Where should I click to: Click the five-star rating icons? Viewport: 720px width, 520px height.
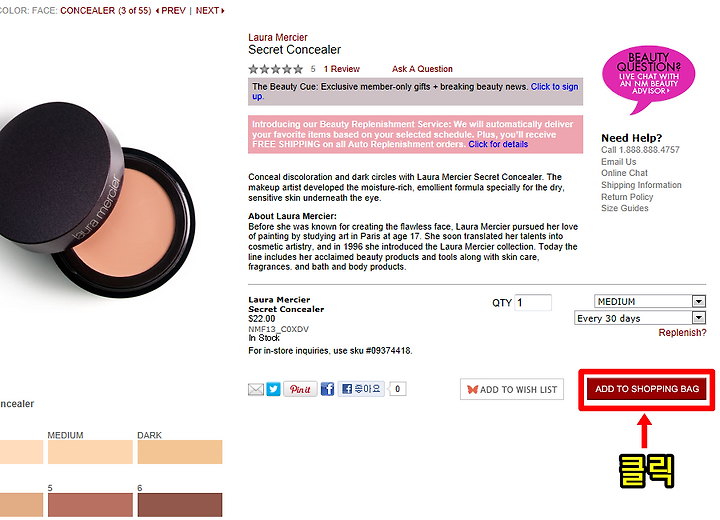pos(276,69)
